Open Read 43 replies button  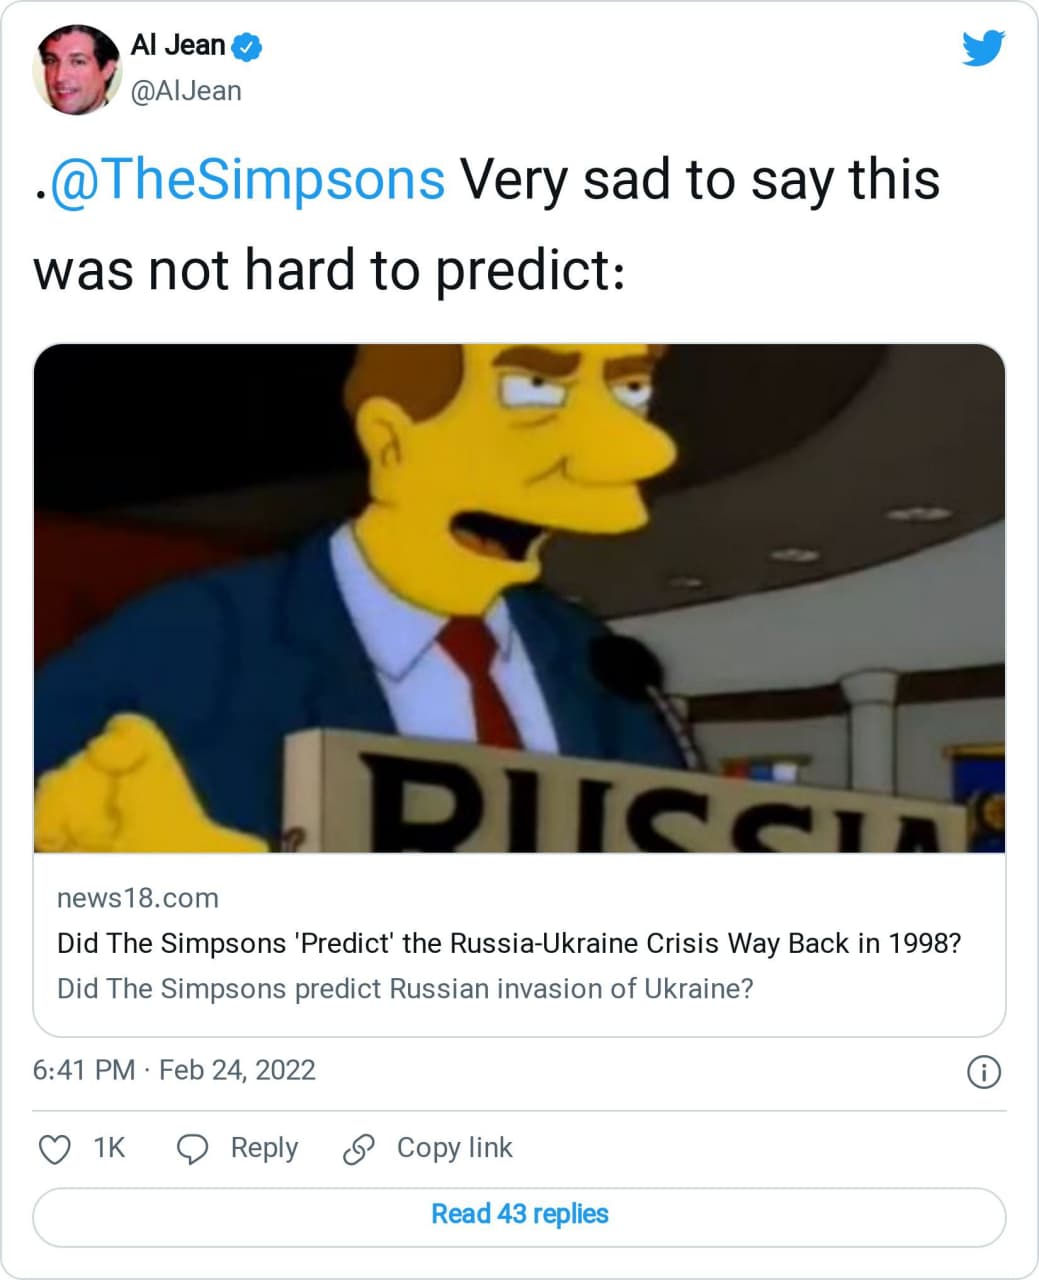coord(519,1215)
